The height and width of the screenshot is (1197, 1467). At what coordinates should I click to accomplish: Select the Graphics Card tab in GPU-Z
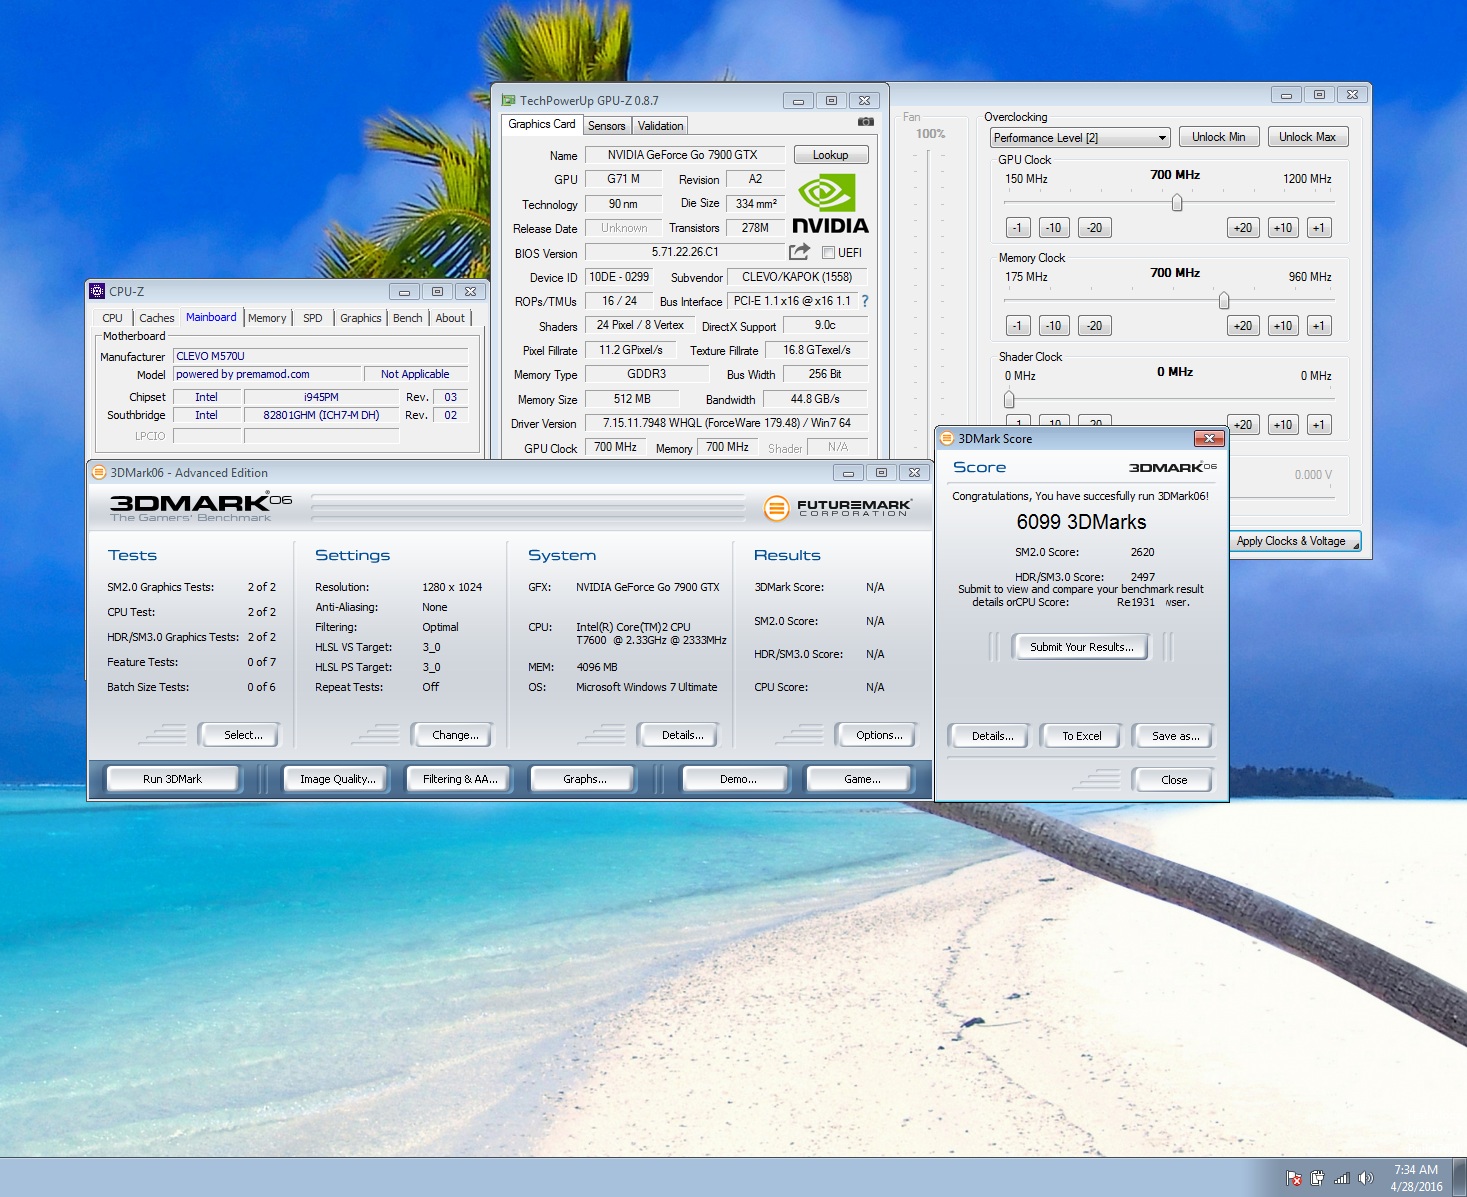[x=542, y=124]
